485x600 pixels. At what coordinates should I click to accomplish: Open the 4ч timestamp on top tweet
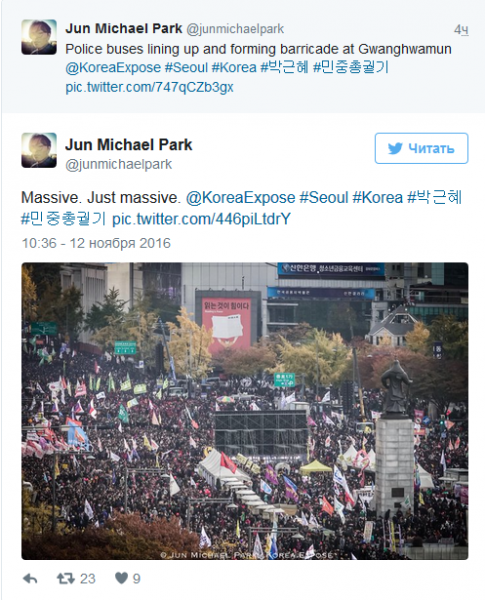tap(461, 29)
